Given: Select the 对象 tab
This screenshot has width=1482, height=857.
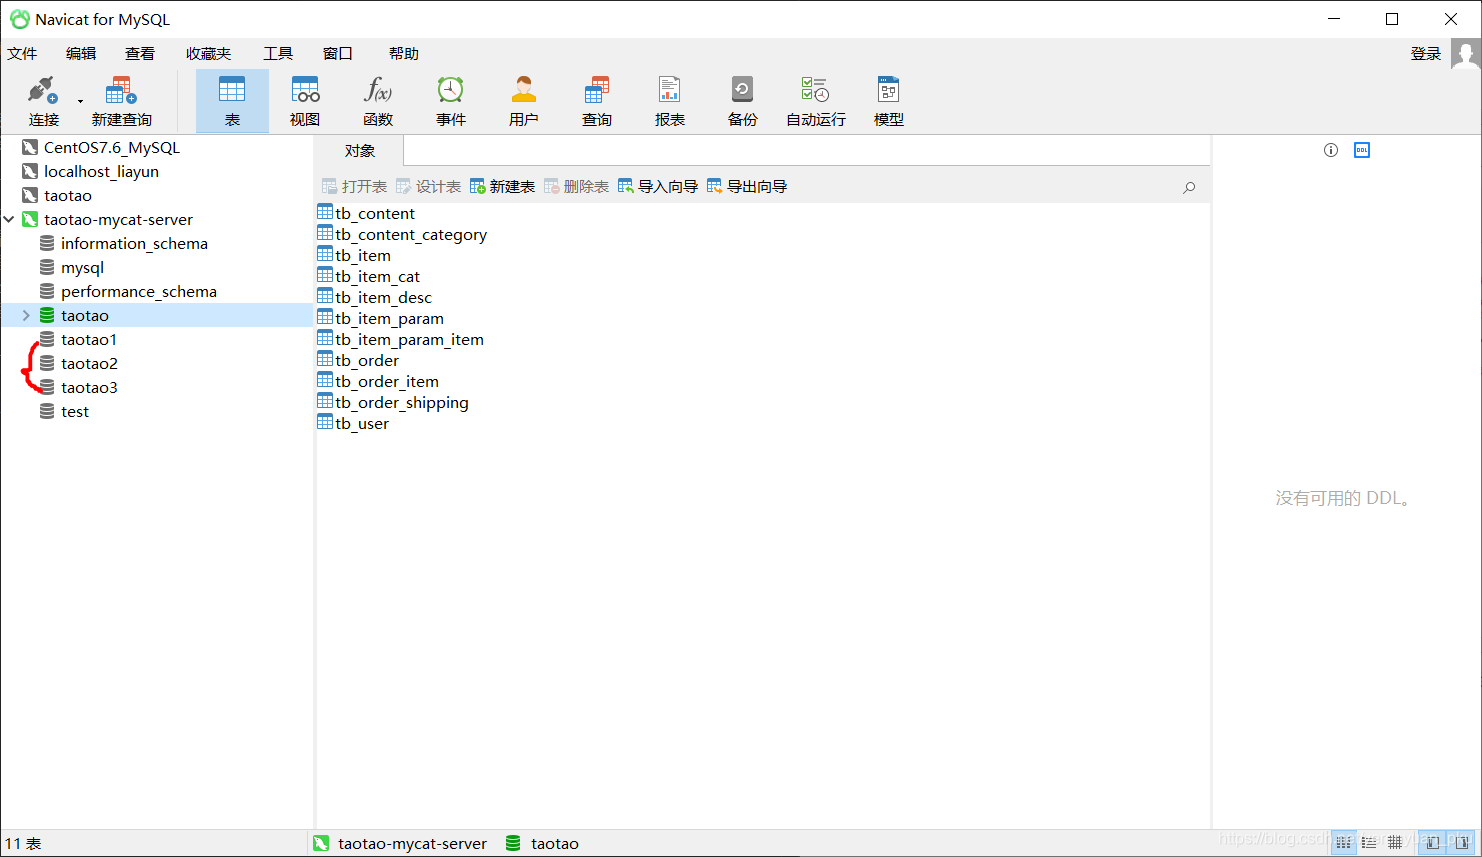Looking at the screenshot, I should pos(360,151).
